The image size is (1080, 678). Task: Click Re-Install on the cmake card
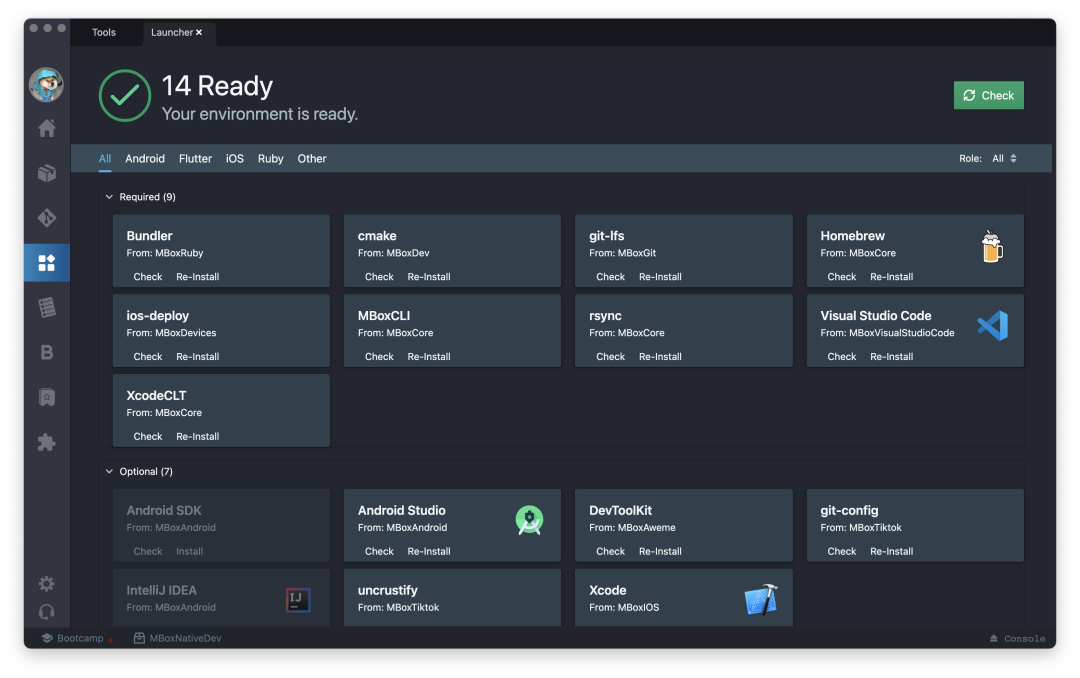[x=429, y=276]
